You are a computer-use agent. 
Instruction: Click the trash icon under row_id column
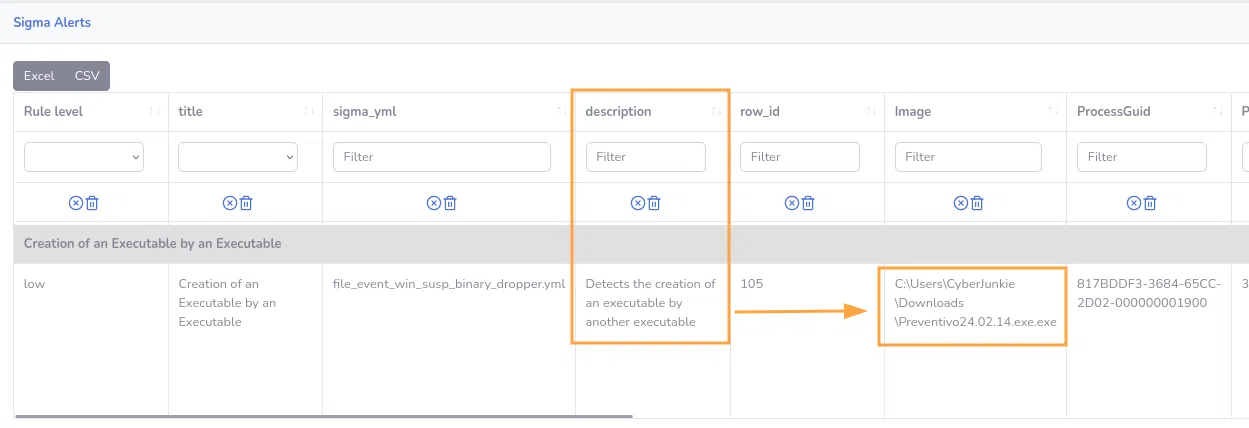click(x=808, y=203)
